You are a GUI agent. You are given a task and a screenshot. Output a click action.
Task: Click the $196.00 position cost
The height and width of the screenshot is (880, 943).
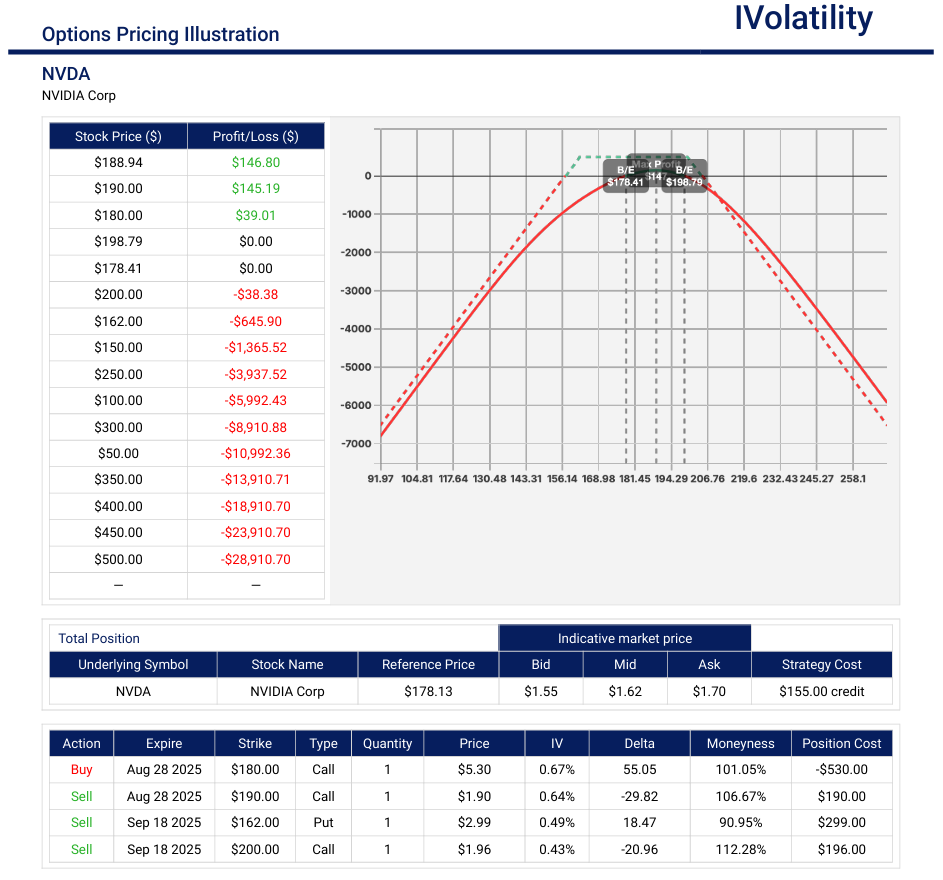pos(841,849)
